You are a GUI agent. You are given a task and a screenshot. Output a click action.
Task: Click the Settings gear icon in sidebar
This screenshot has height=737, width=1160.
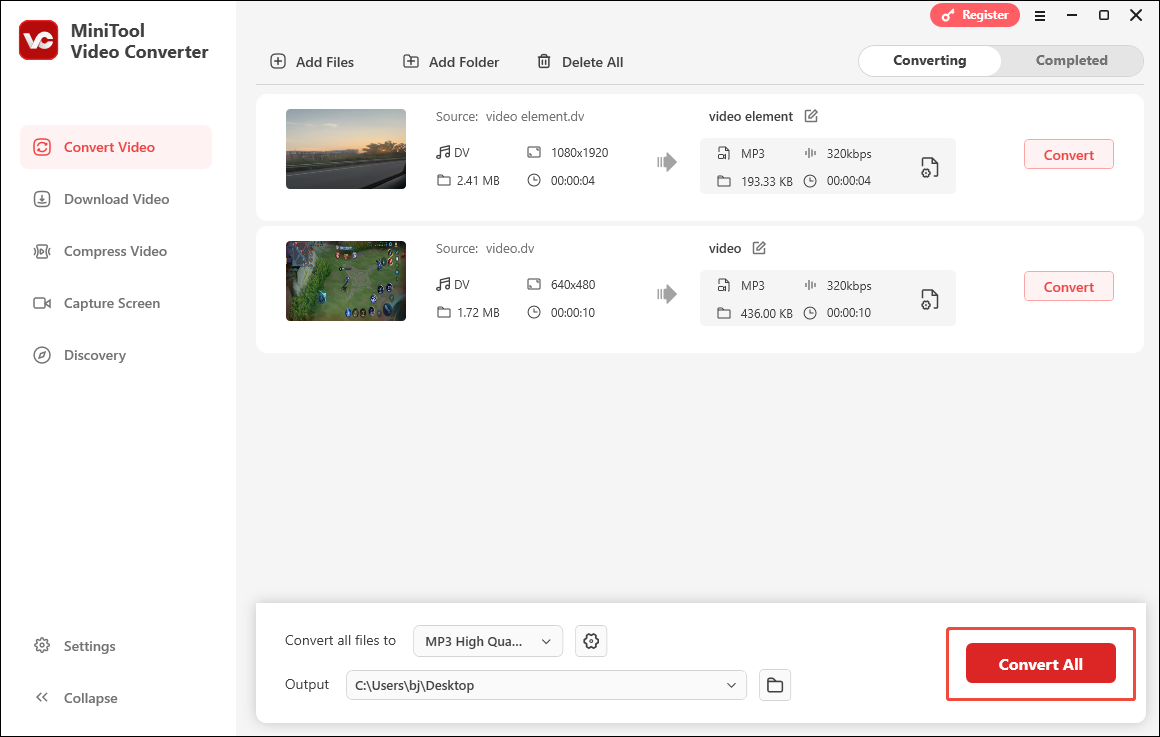point(42,645)
